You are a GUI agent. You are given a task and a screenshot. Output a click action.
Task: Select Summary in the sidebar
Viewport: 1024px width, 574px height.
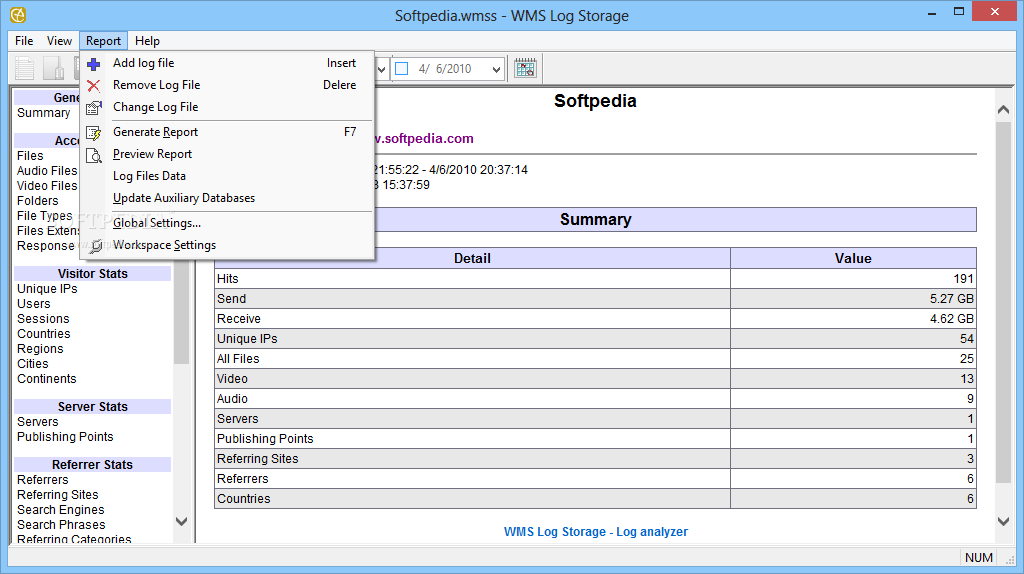pyautogui.click(x=43, y=112)
